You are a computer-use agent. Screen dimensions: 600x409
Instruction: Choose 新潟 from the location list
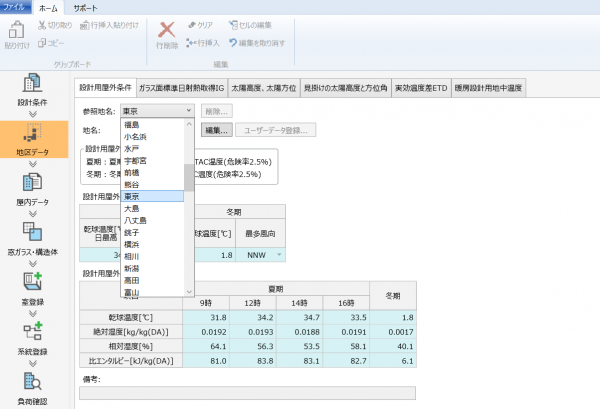pos(152,268)
